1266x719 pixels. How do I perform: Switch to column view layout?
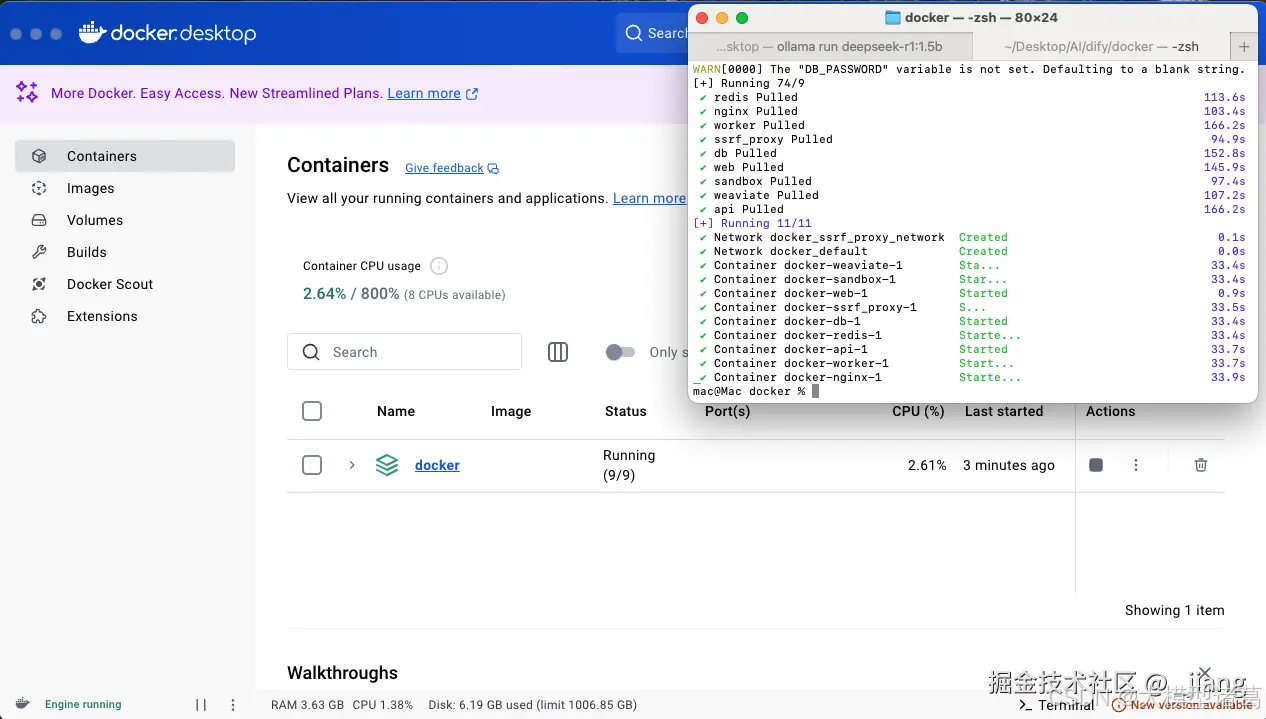[x=557, y=352]
